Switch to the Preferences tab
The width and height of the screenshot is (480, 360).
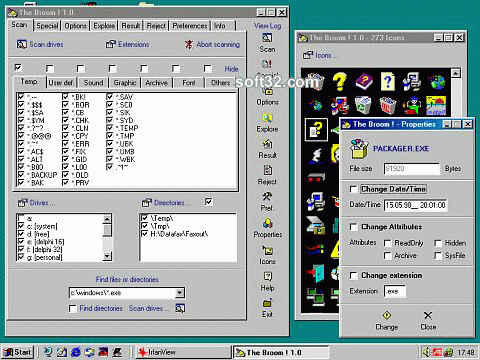tap(190, 26)
